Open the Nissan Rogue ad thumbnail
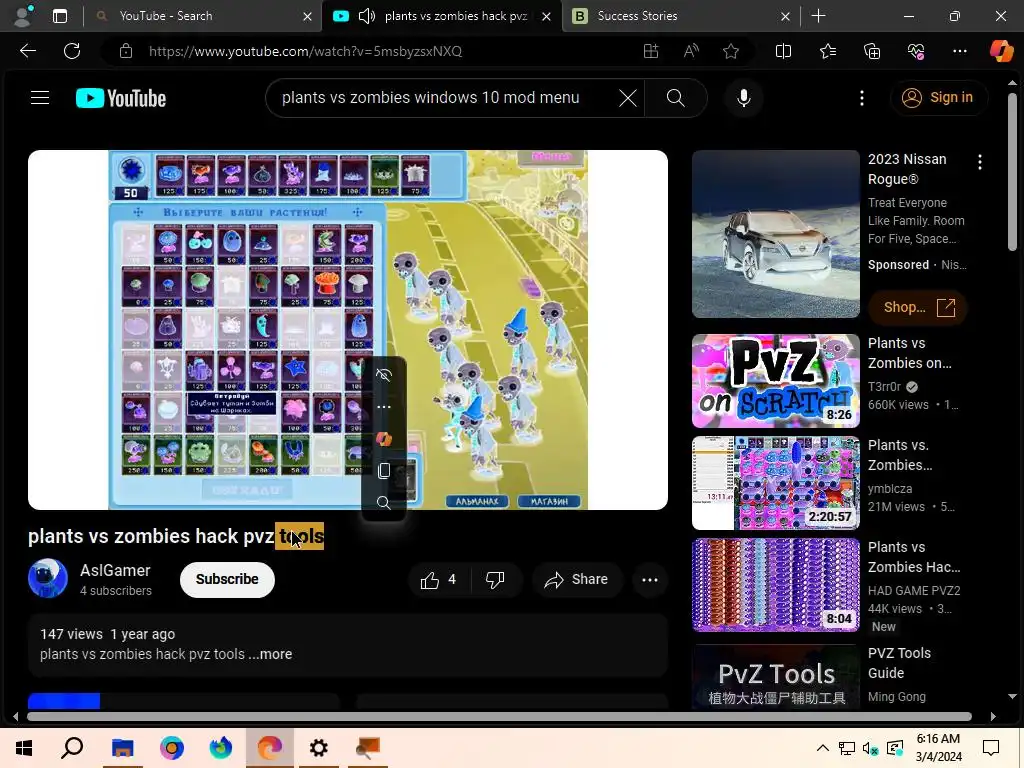The image size is (1024, 768). (776, 234)
